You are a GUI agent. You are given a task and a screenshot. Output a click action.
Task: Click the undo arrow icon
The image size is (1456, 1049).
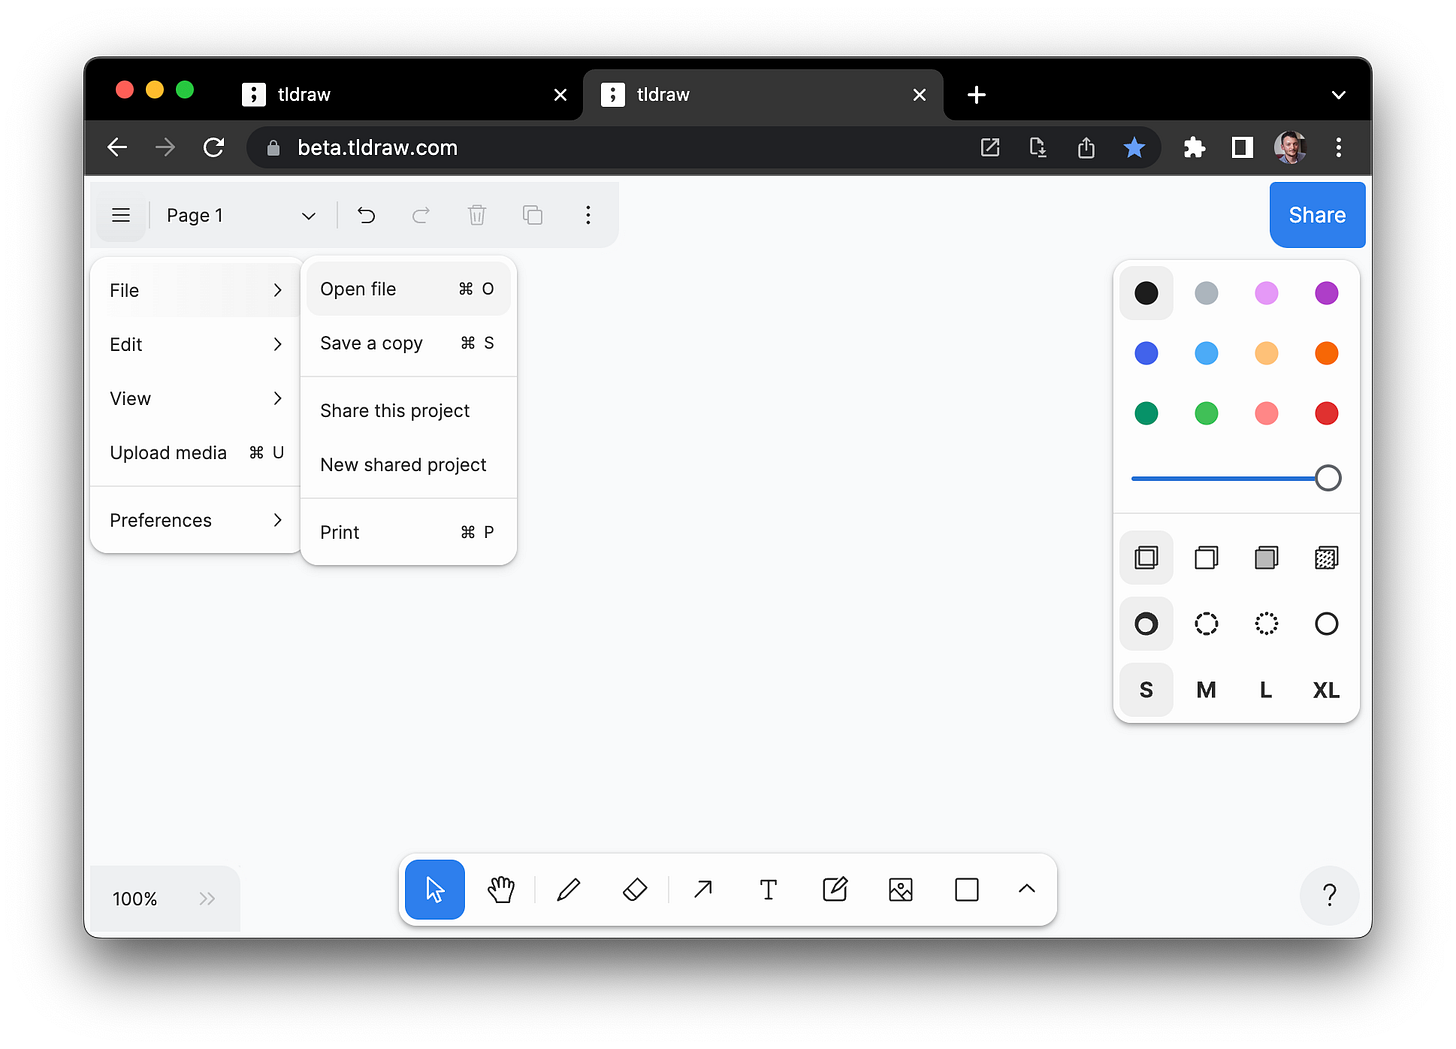(x=366, y=215)
